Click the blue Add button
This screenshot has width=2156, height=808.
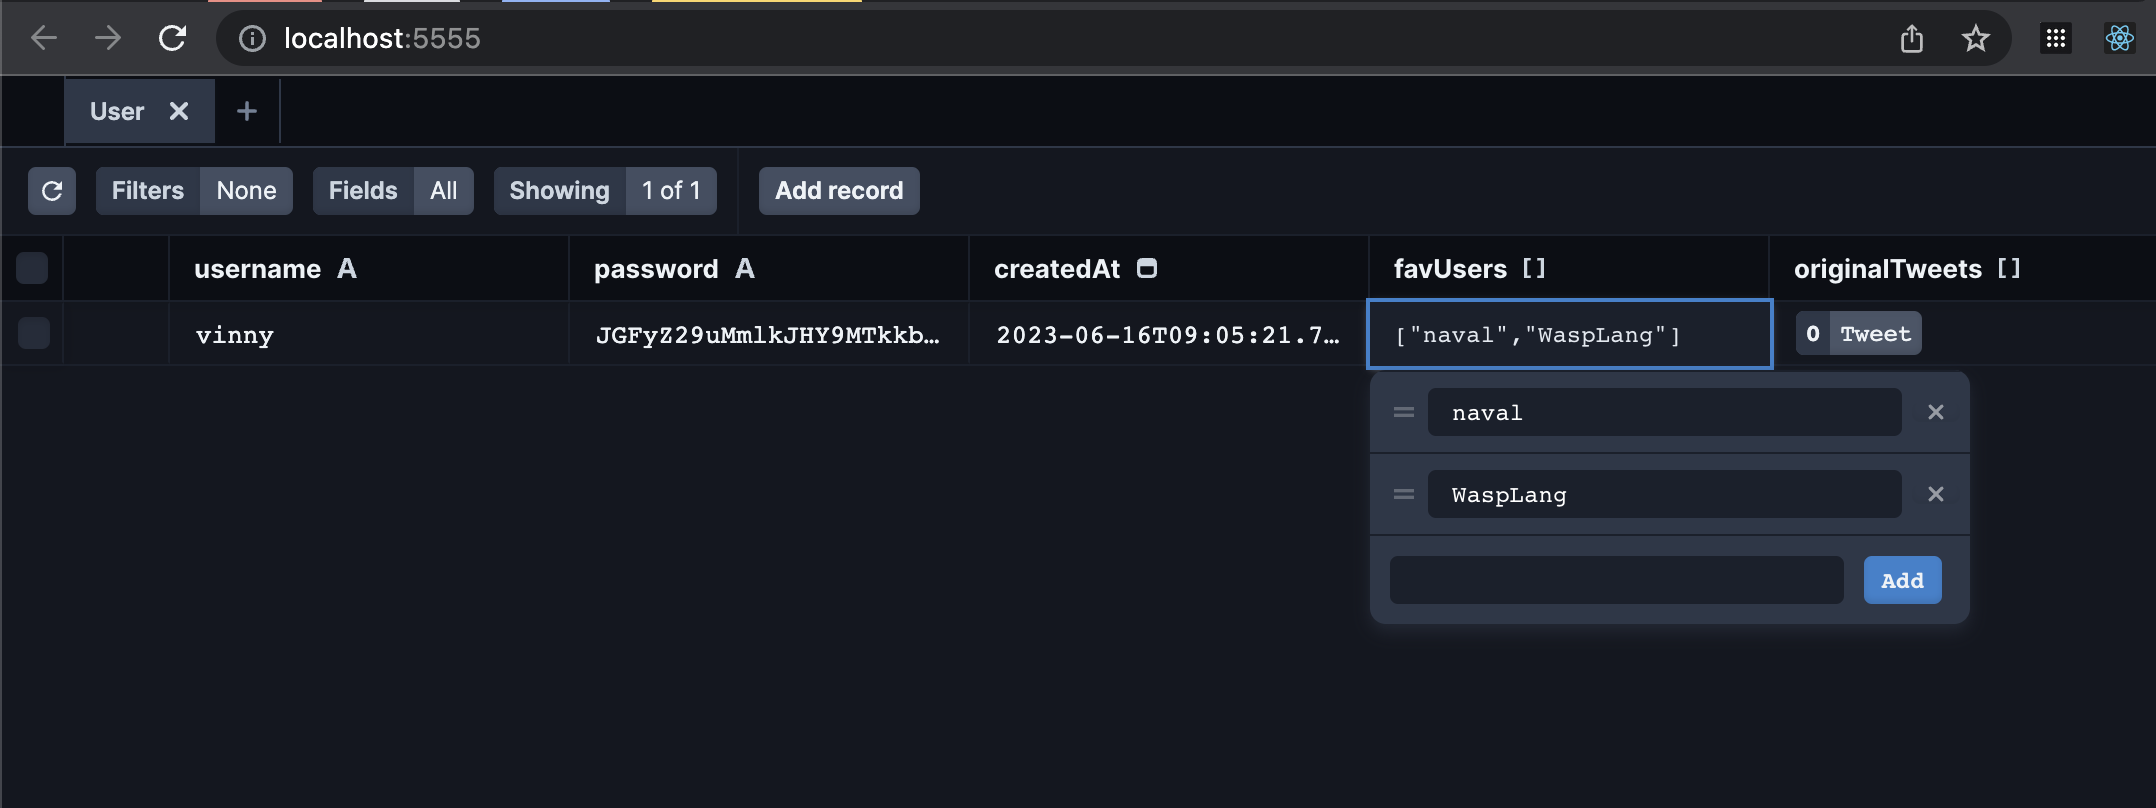1902,580
